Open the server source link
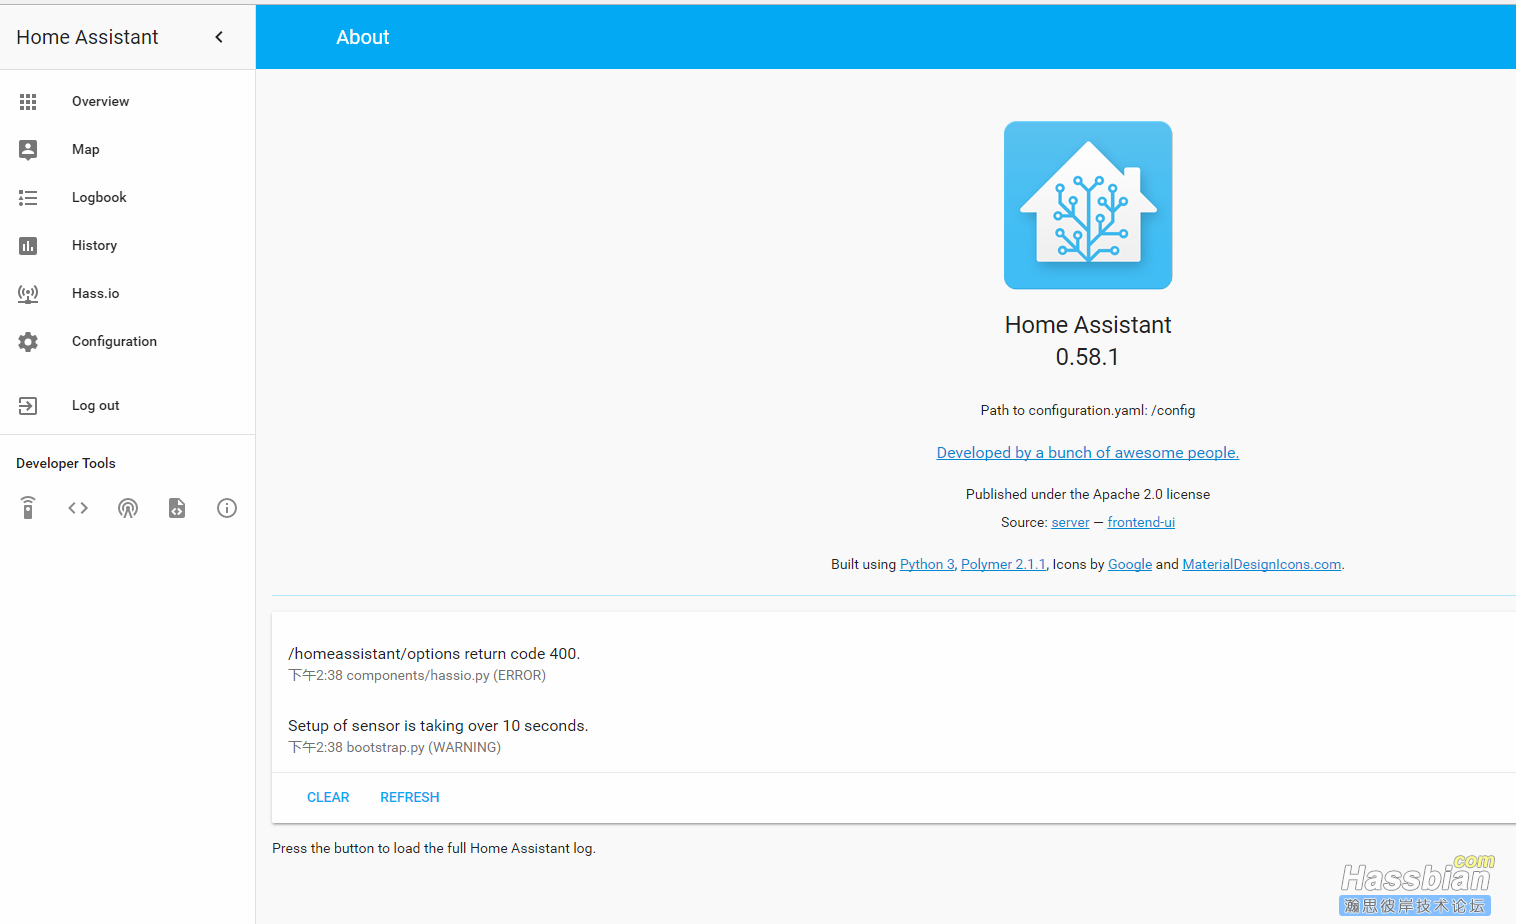The height and width of the screenshot is (924, 1516). click(1070, 523)
